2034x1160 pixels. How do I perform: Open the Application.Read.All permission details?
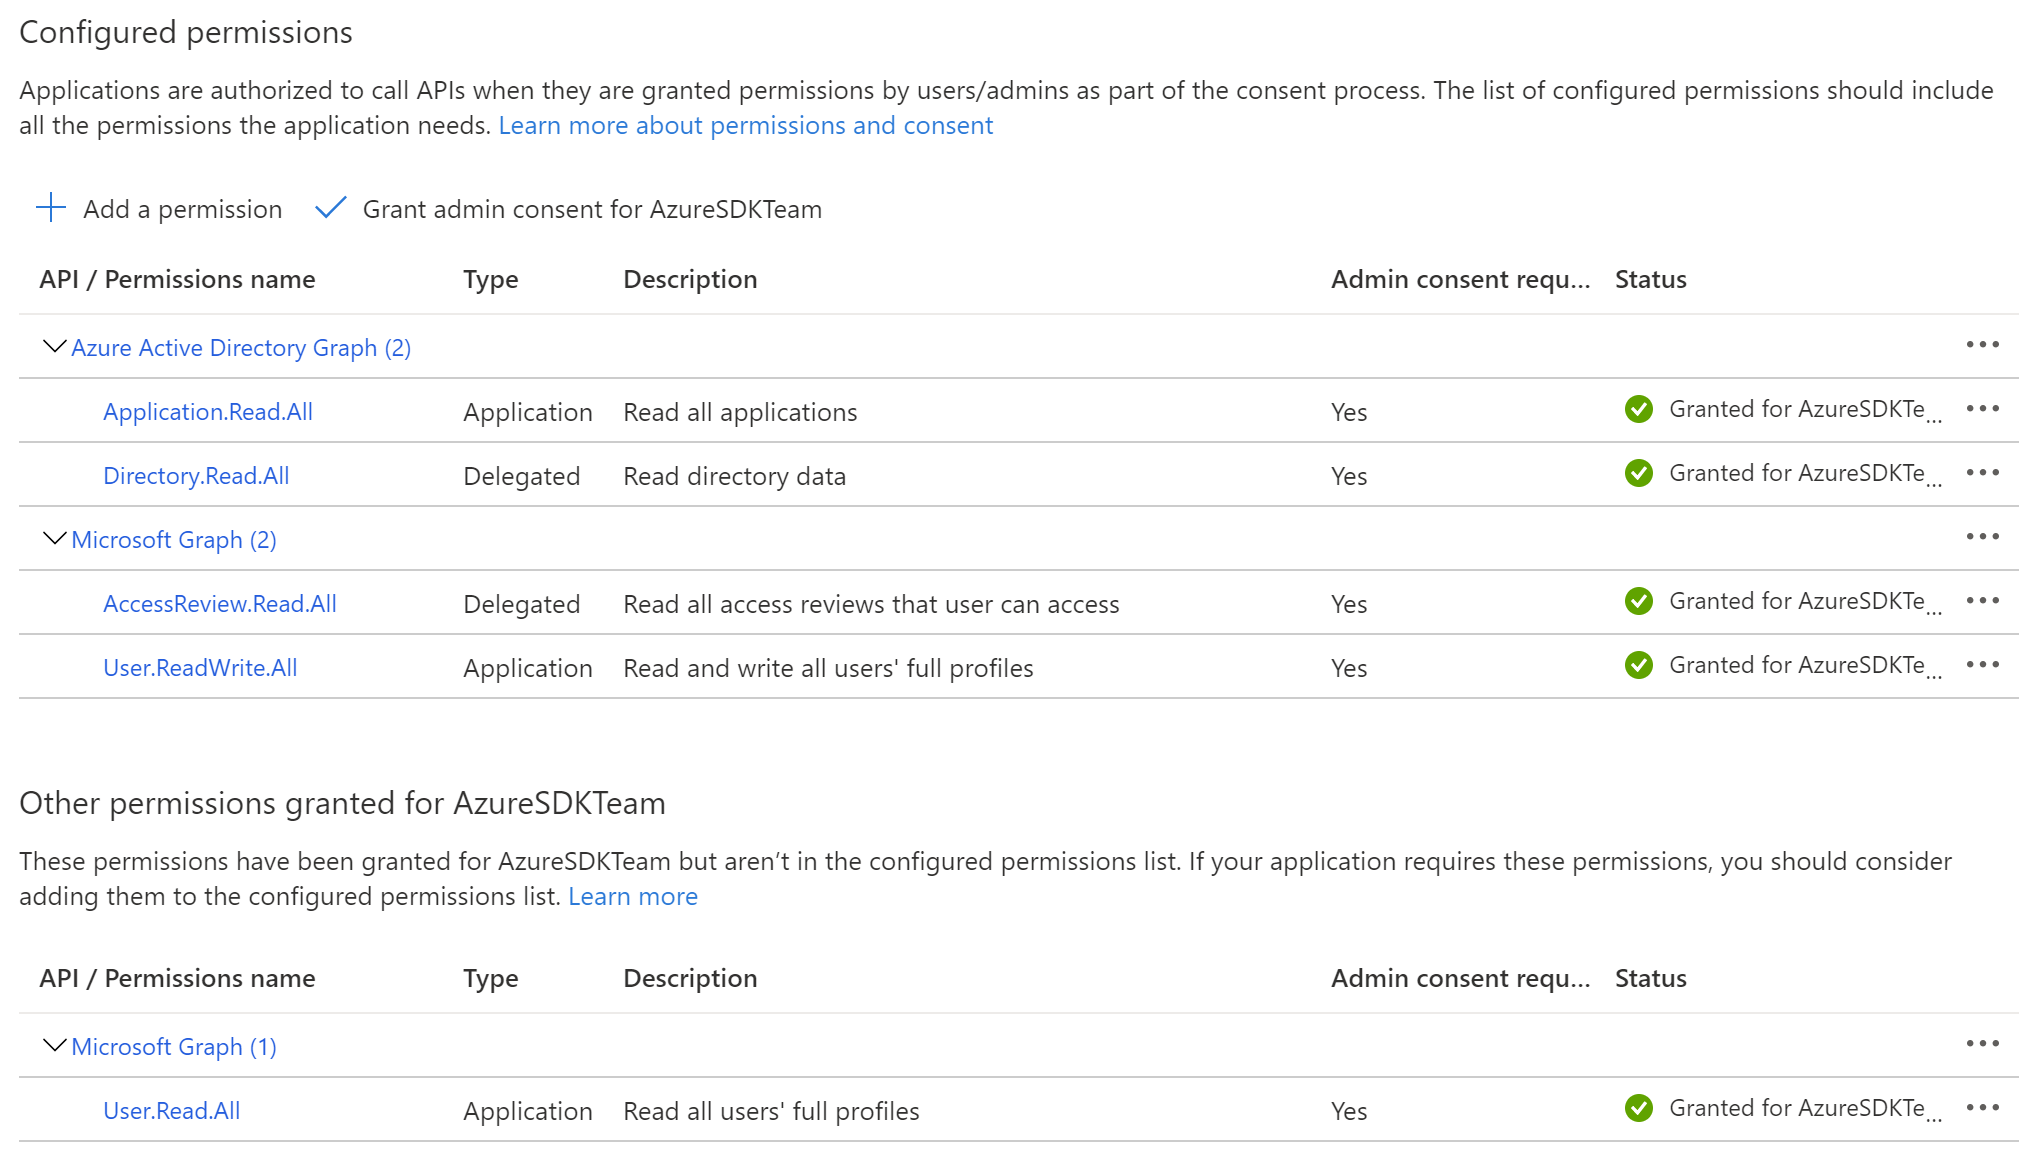207,411
